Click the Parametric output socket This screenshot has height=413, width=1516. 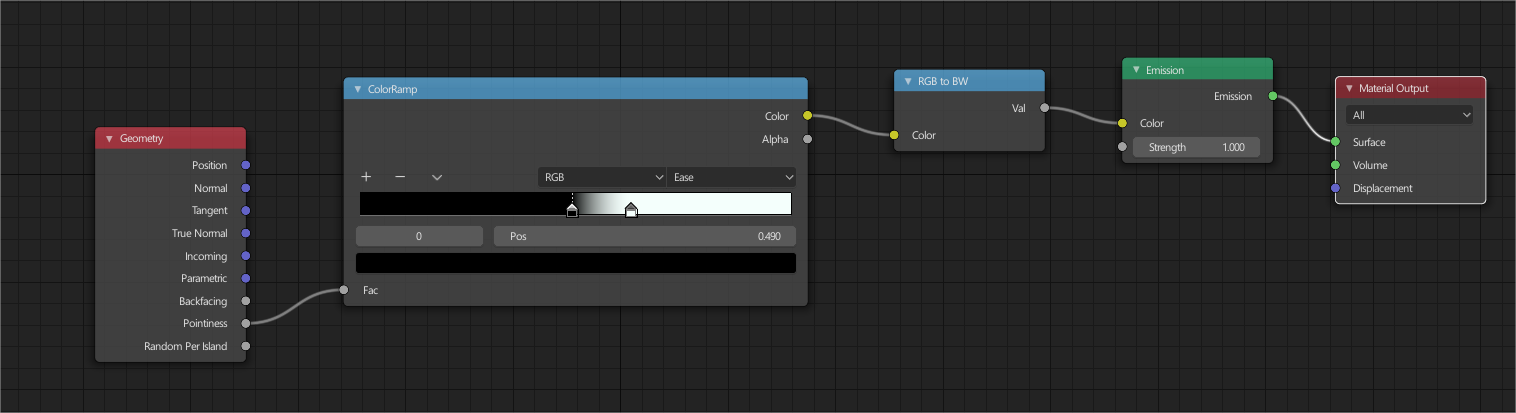246,278
